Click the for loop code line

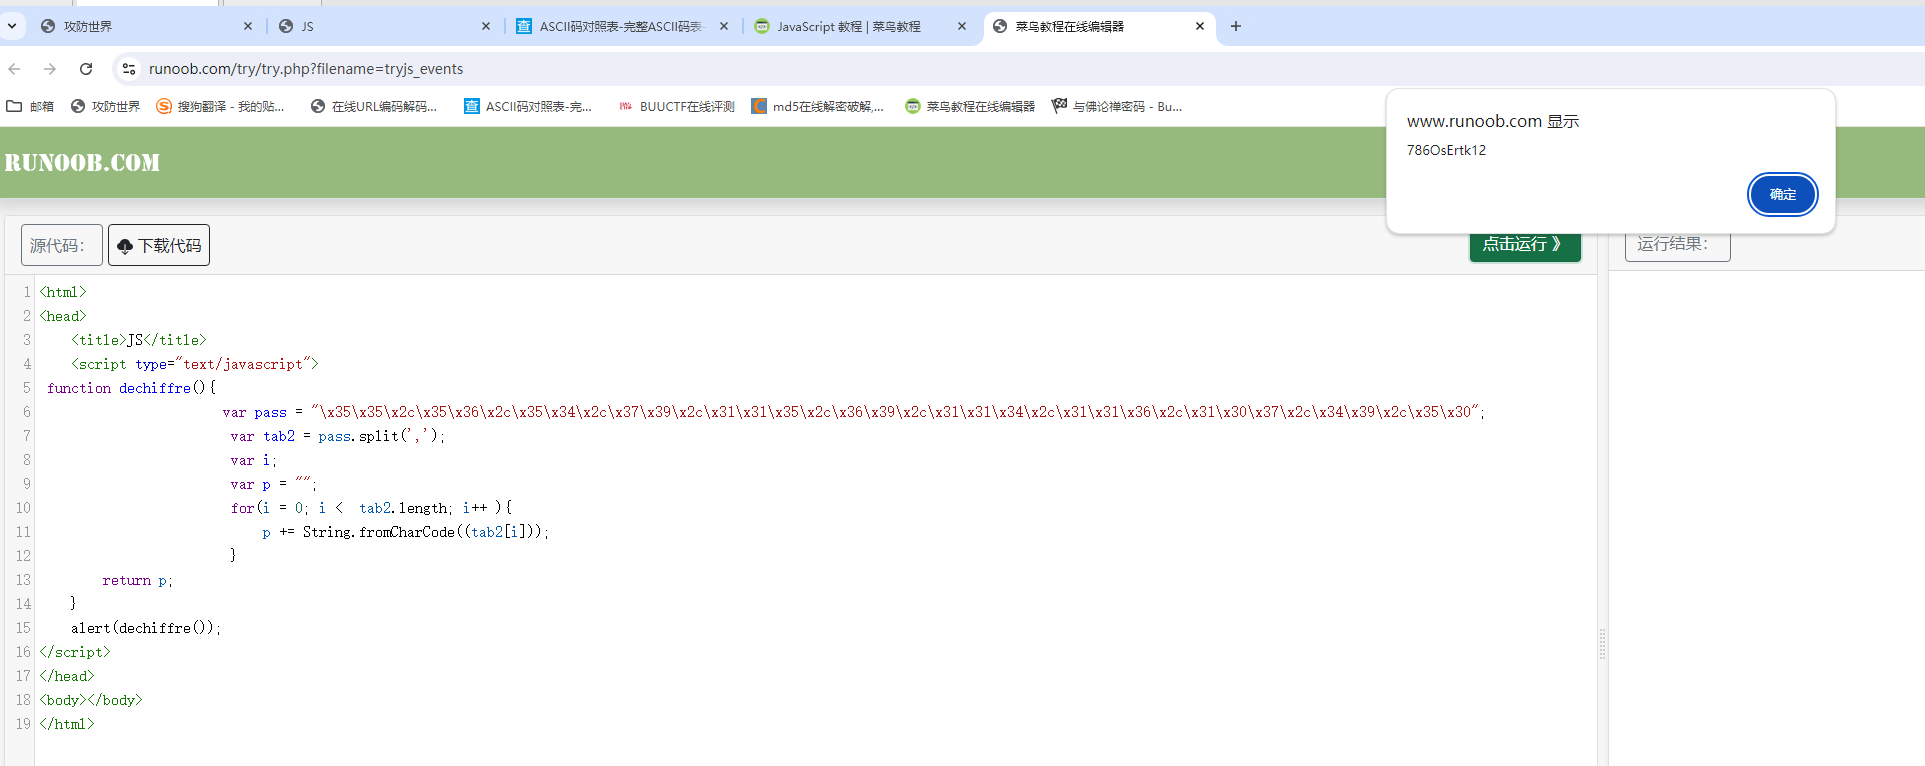pos(371,508)
